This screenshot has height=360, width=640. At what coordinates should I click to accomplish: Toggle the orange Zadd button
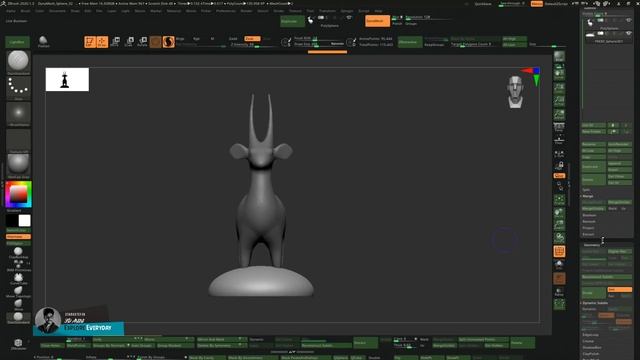click(252, 38)
